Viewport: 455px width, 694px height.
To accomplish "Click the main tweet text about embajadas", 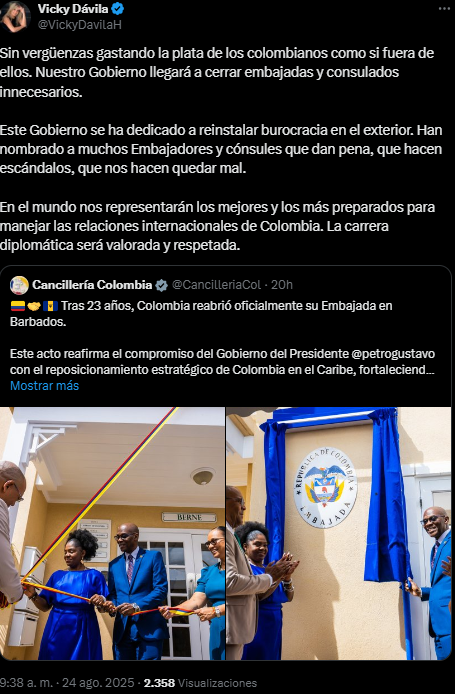I will pos(221,149).
